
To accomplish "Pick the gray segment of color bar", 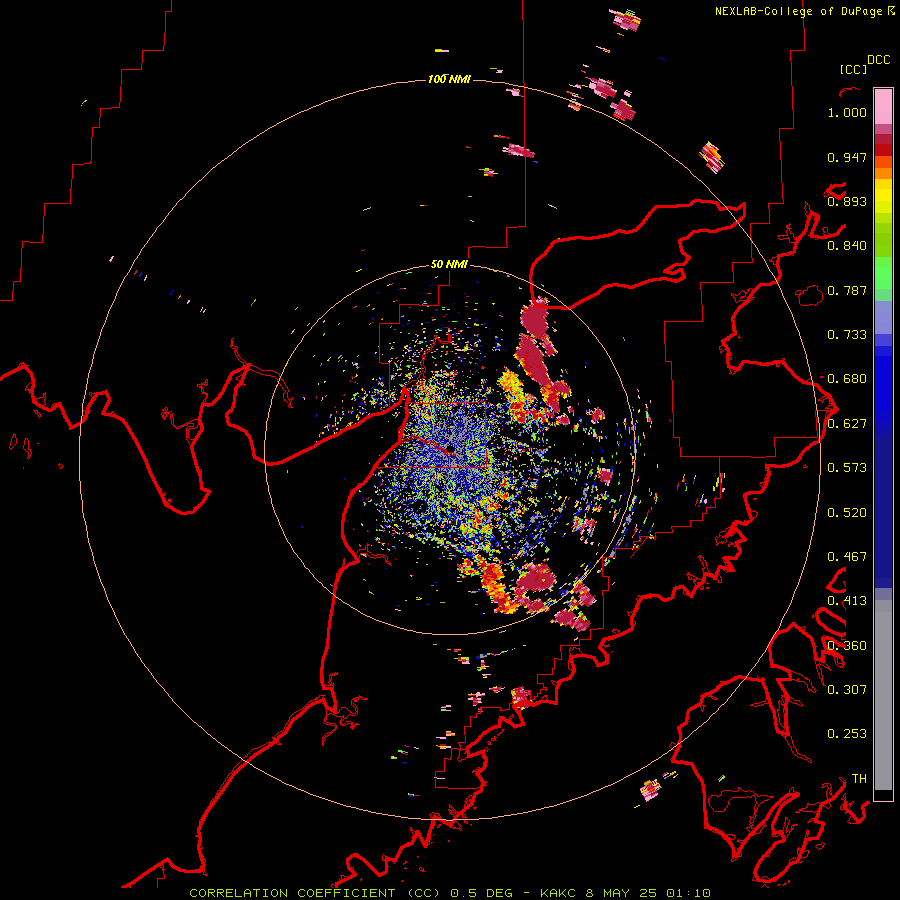I will click(883, 695).
